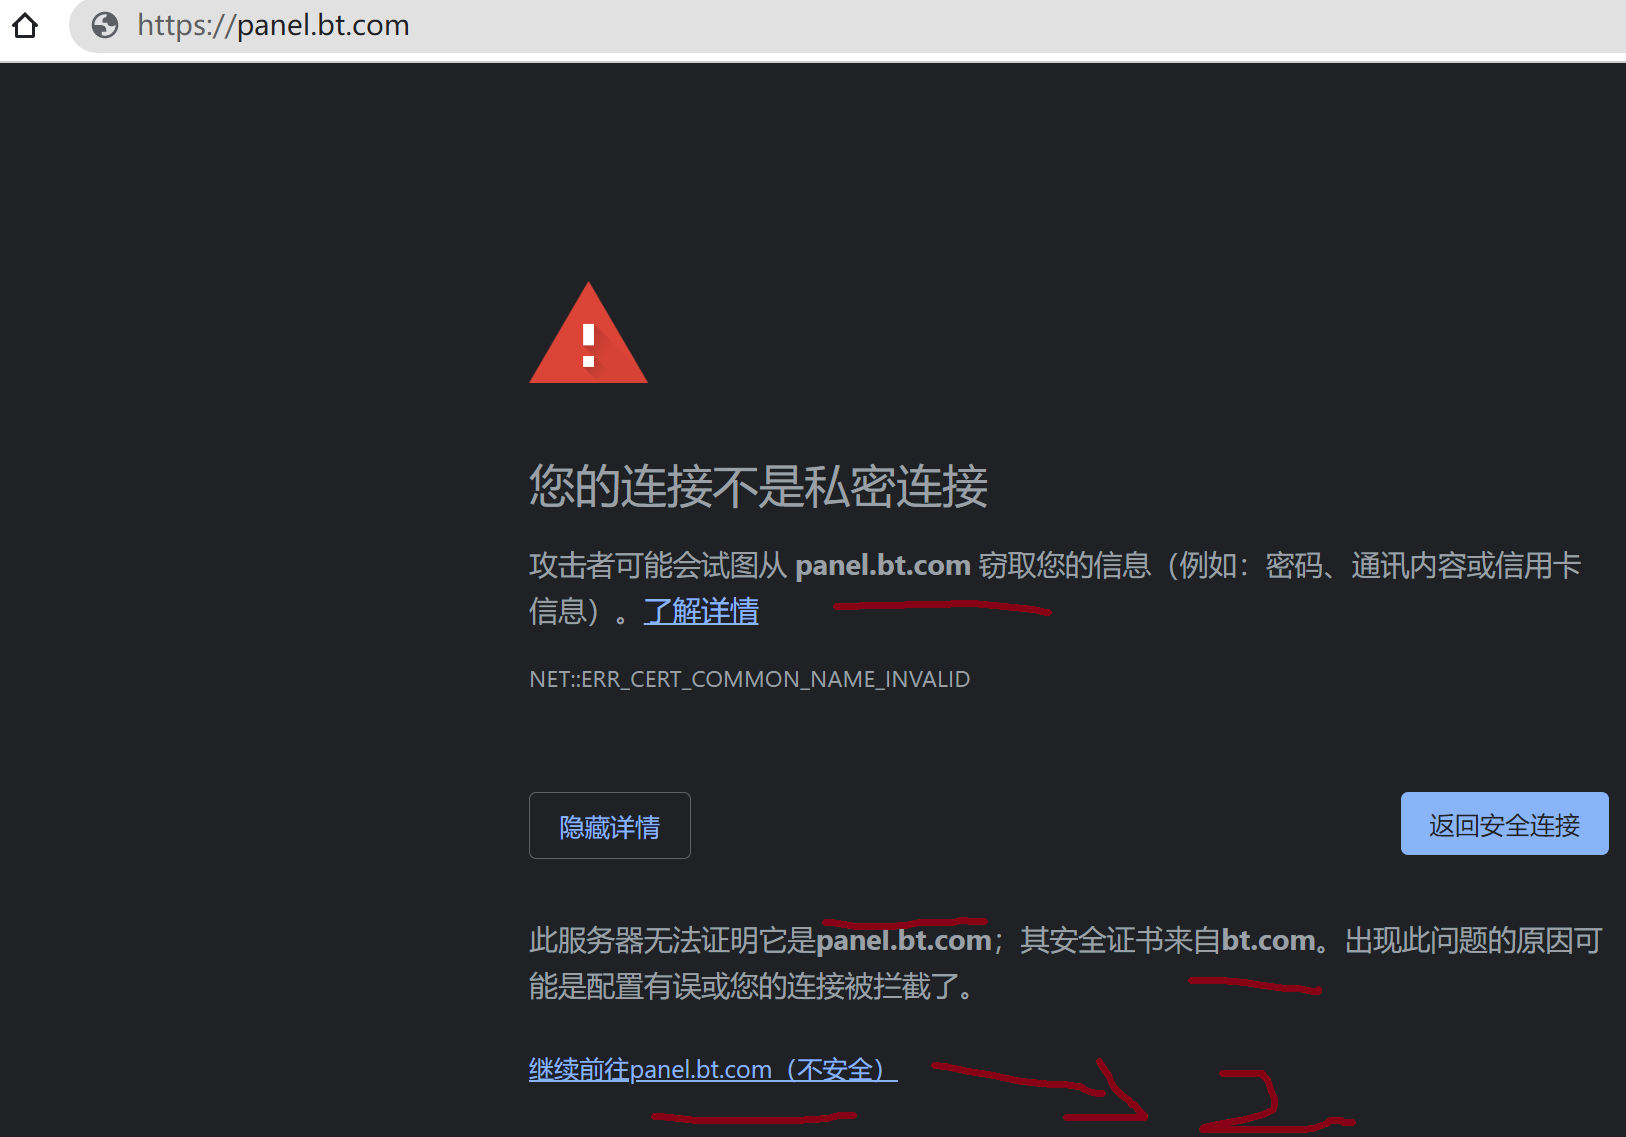Click the red warning triangle icon
The width and height of the screenshot is (1626, 1137).
588,333
